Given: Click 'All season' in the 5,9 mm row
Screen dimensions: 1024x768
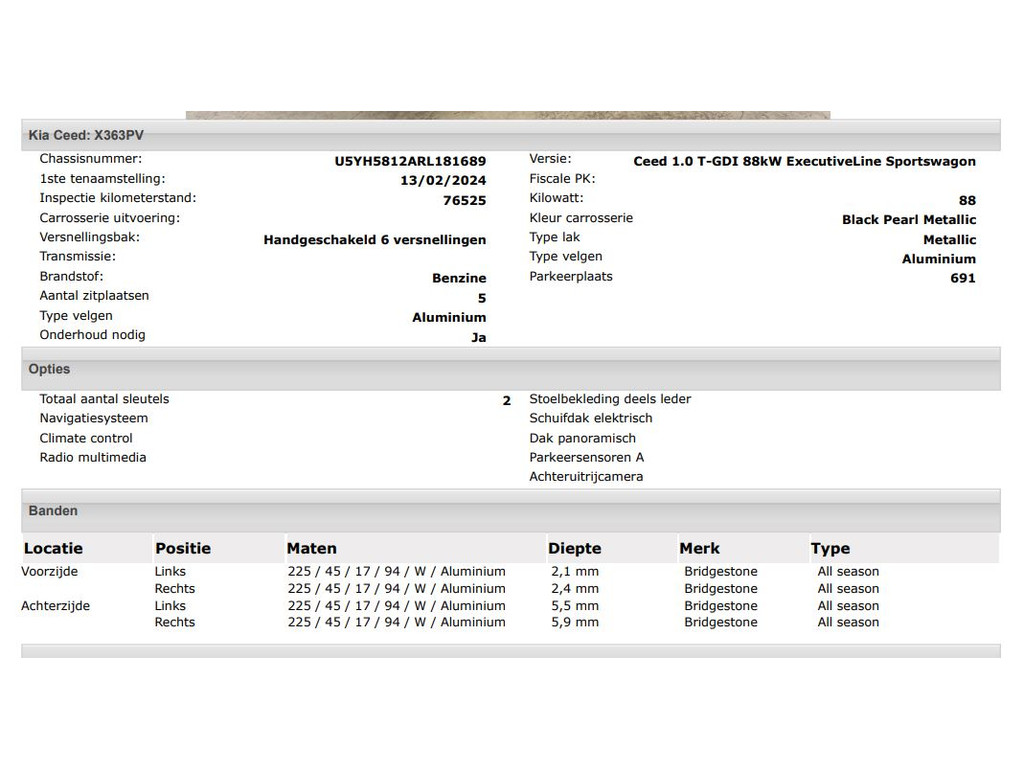Looking at the screenshot, I should [848, 622].
